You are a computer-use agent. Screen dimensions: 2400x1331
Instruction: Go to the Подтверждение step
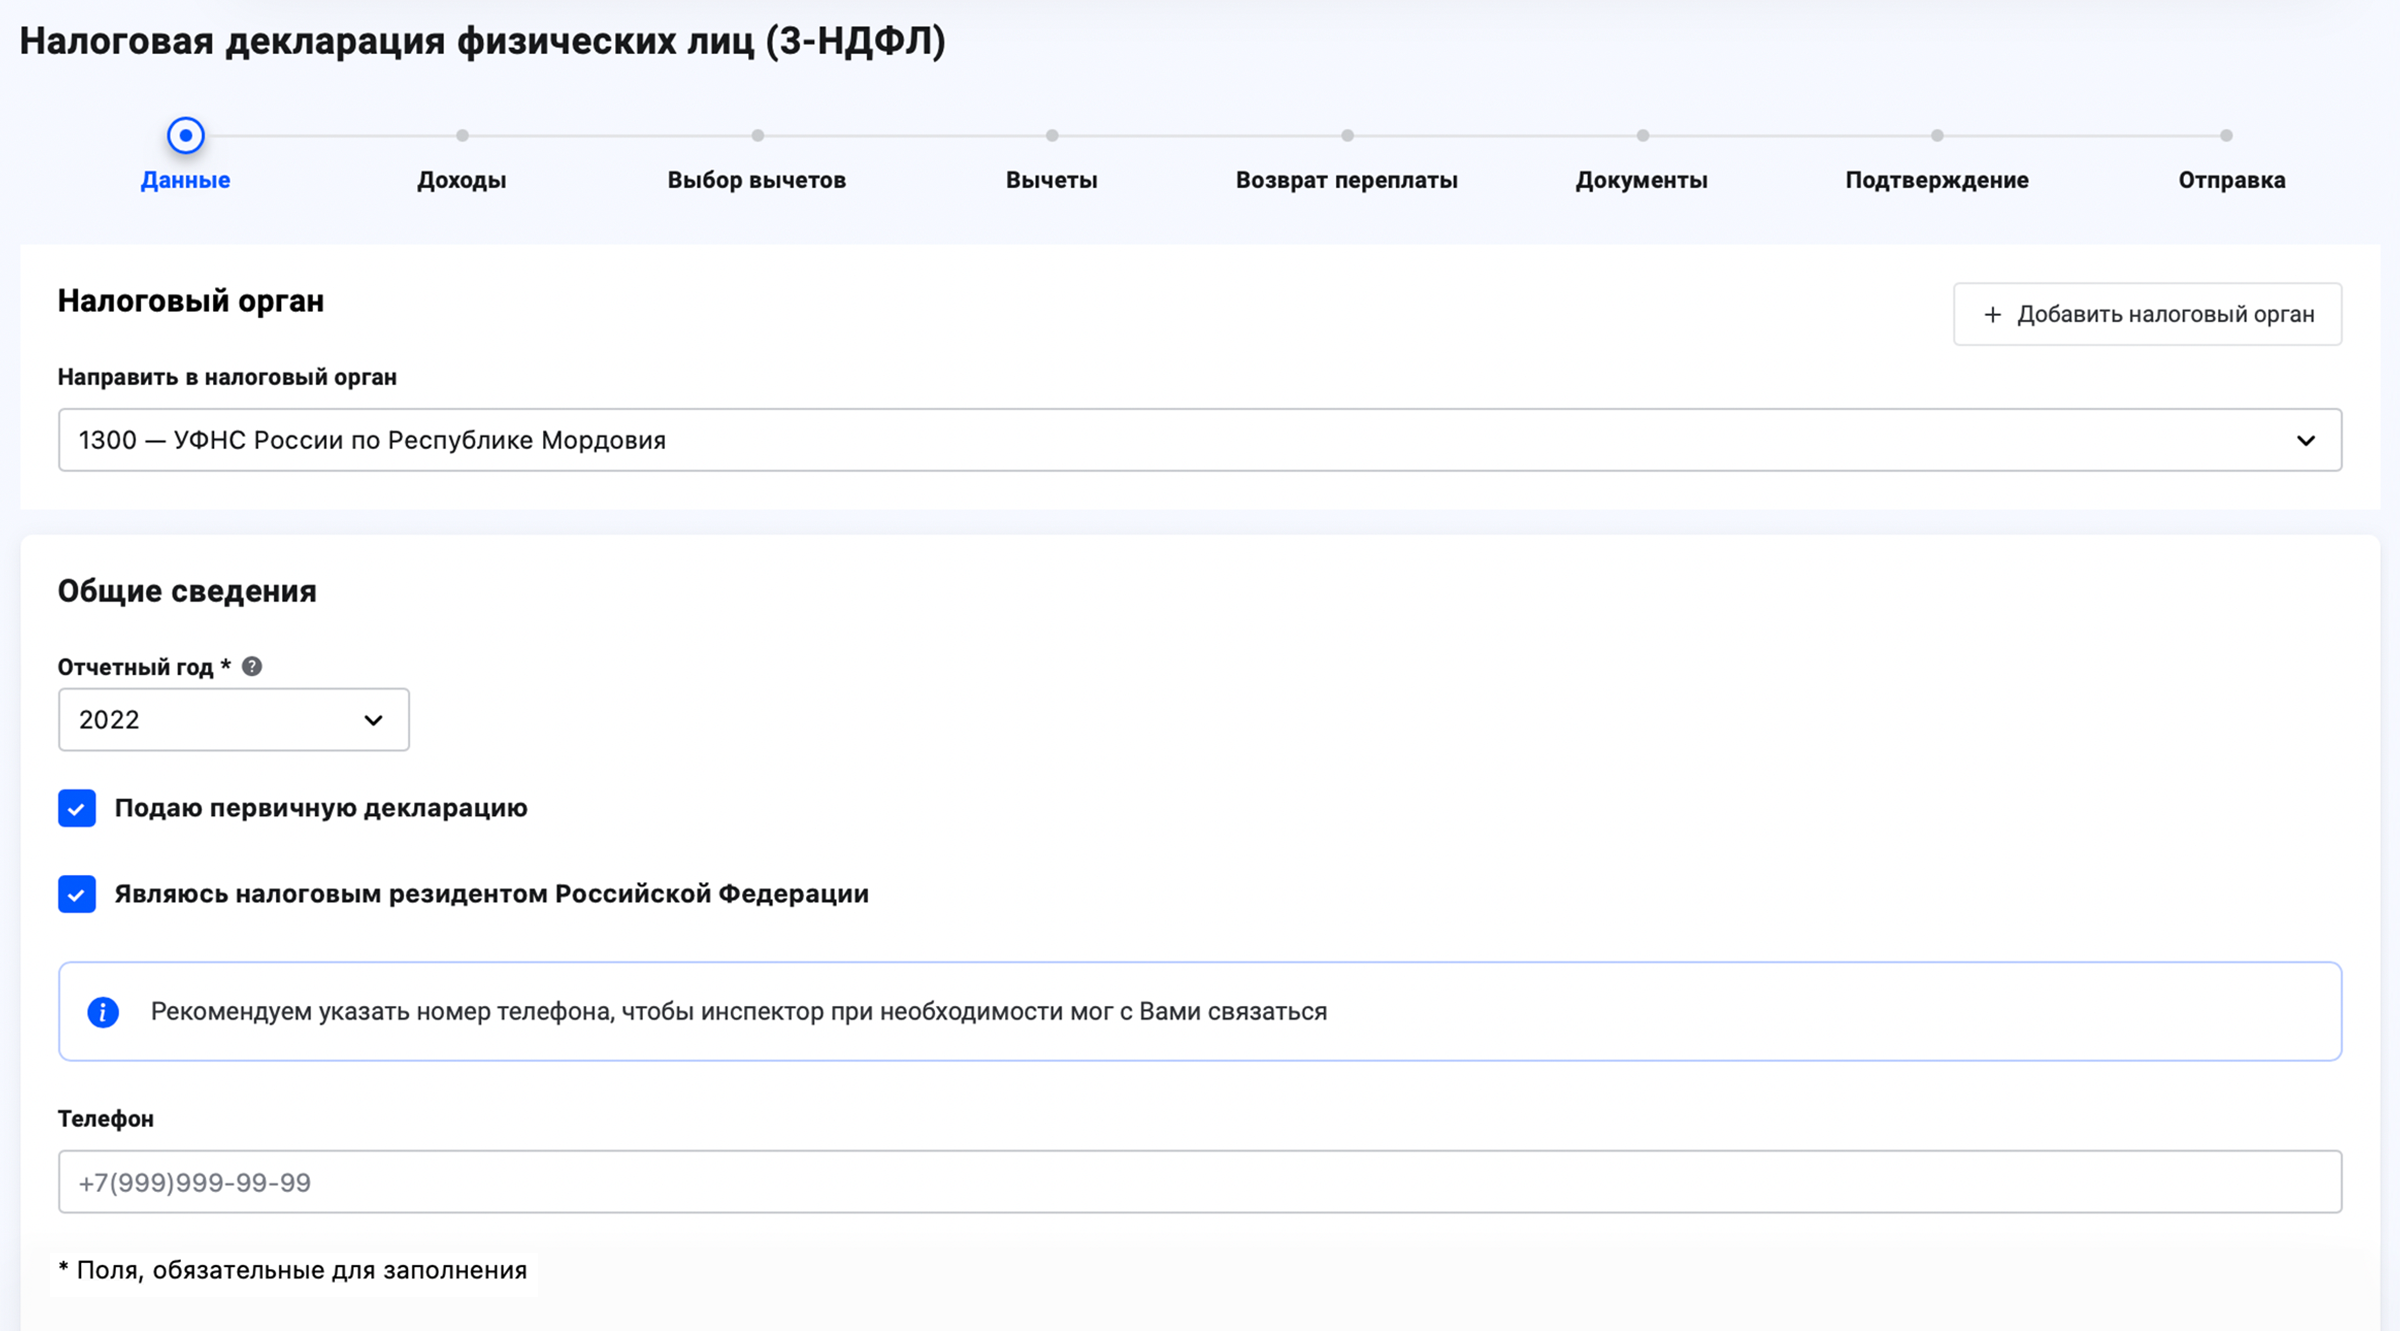(x=1936, y=180)
